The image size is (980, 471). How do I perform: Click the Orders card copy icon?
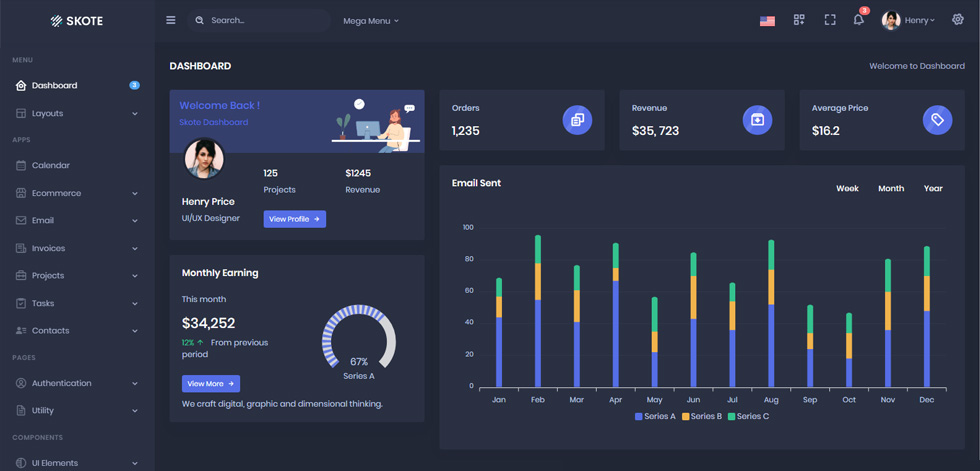tap(577, 120)
